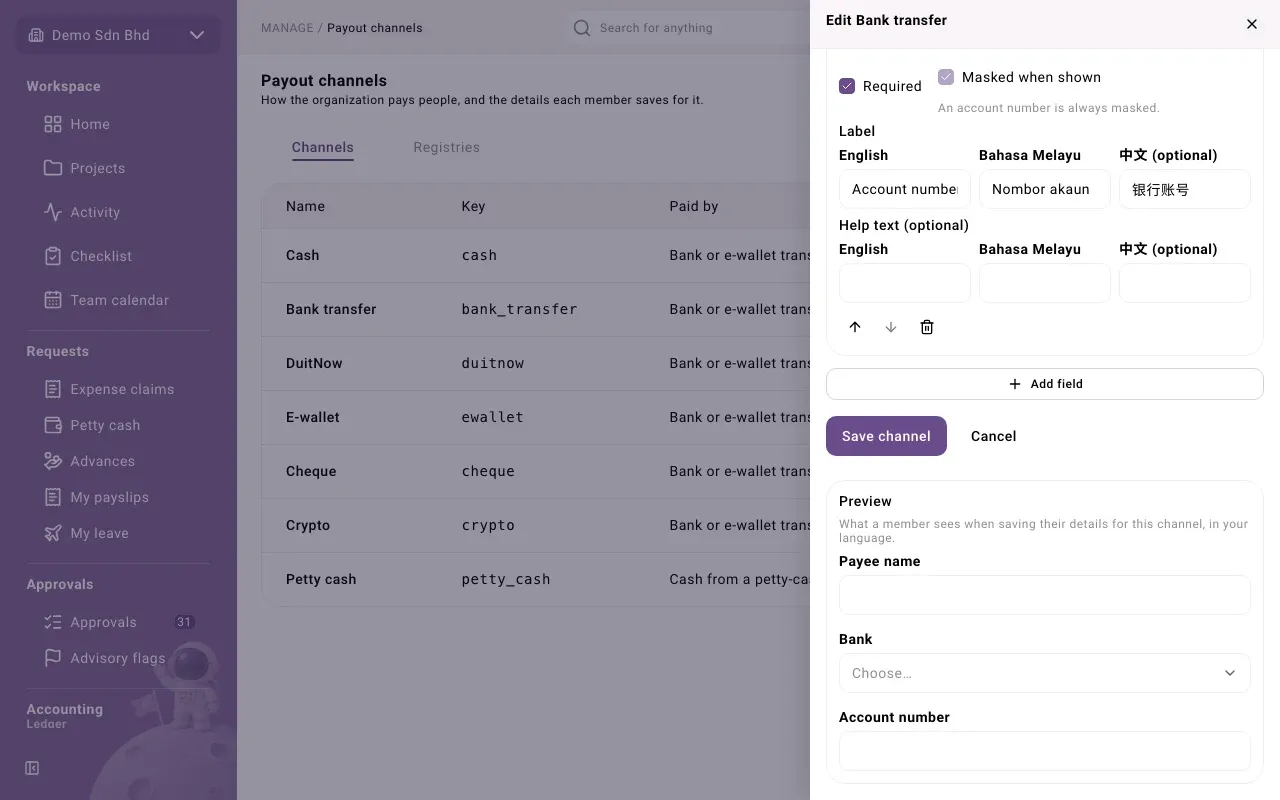Click the Cancel button
The width and height of the screenshot is (1280, 800).
(993, 436)
